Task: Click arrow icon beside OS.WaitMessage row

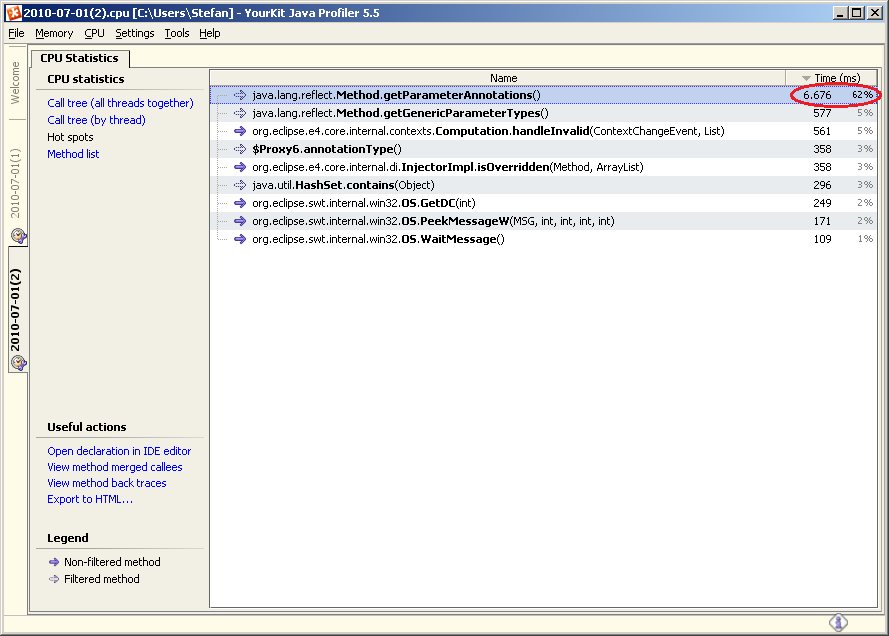Action: click(240, 239)
